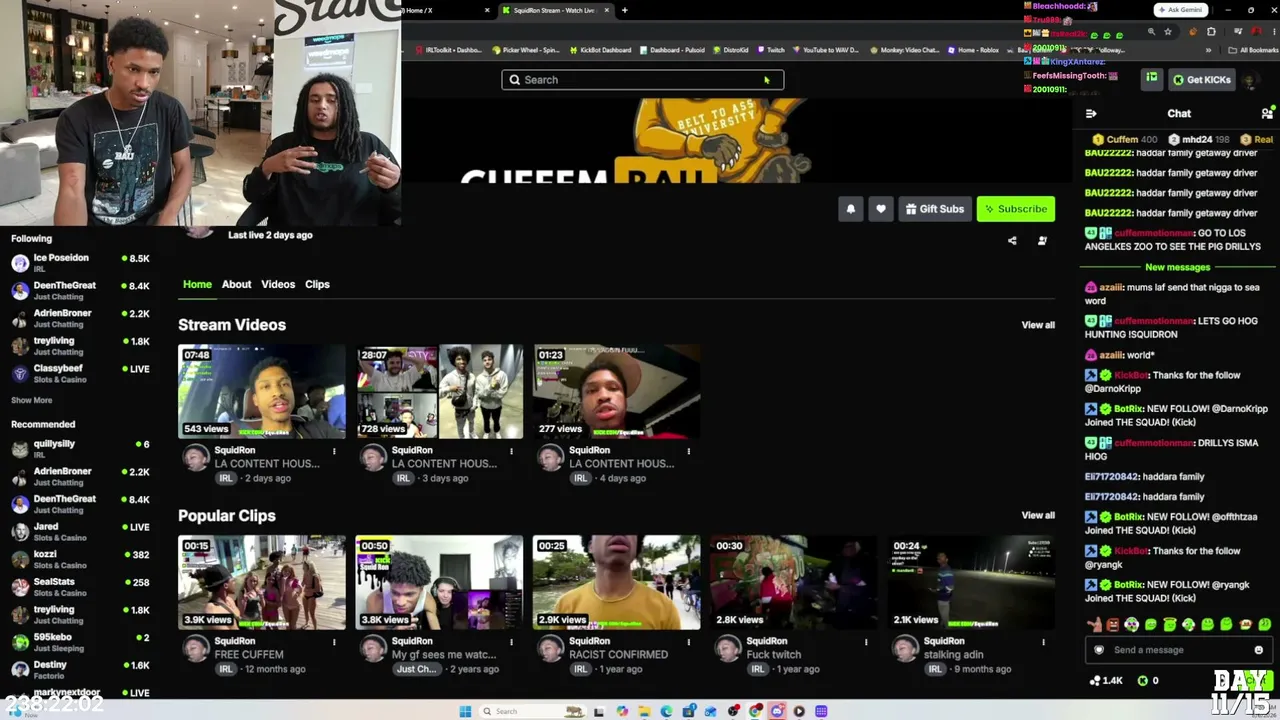This screenshot has height=720, width=1280.
Task: Open Chrome extensions puzzle icon
Action: tap(1211, 32)
